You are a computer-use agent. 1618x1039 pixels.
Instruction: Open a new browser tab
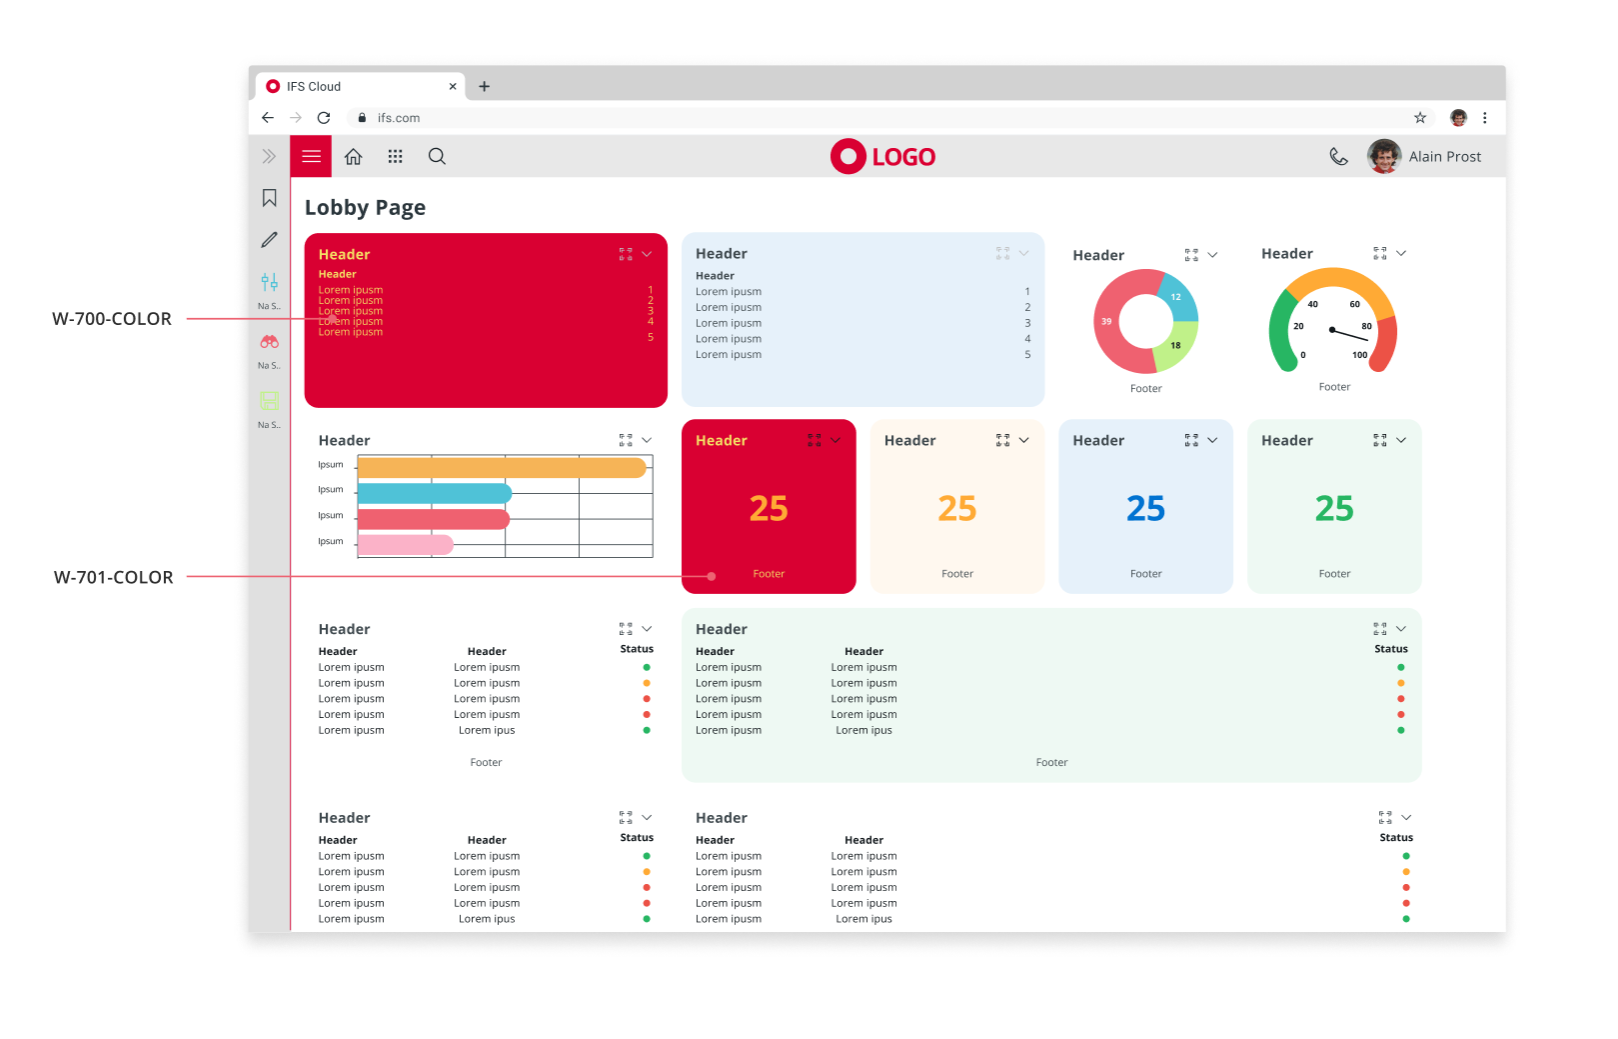click(484, 87)
